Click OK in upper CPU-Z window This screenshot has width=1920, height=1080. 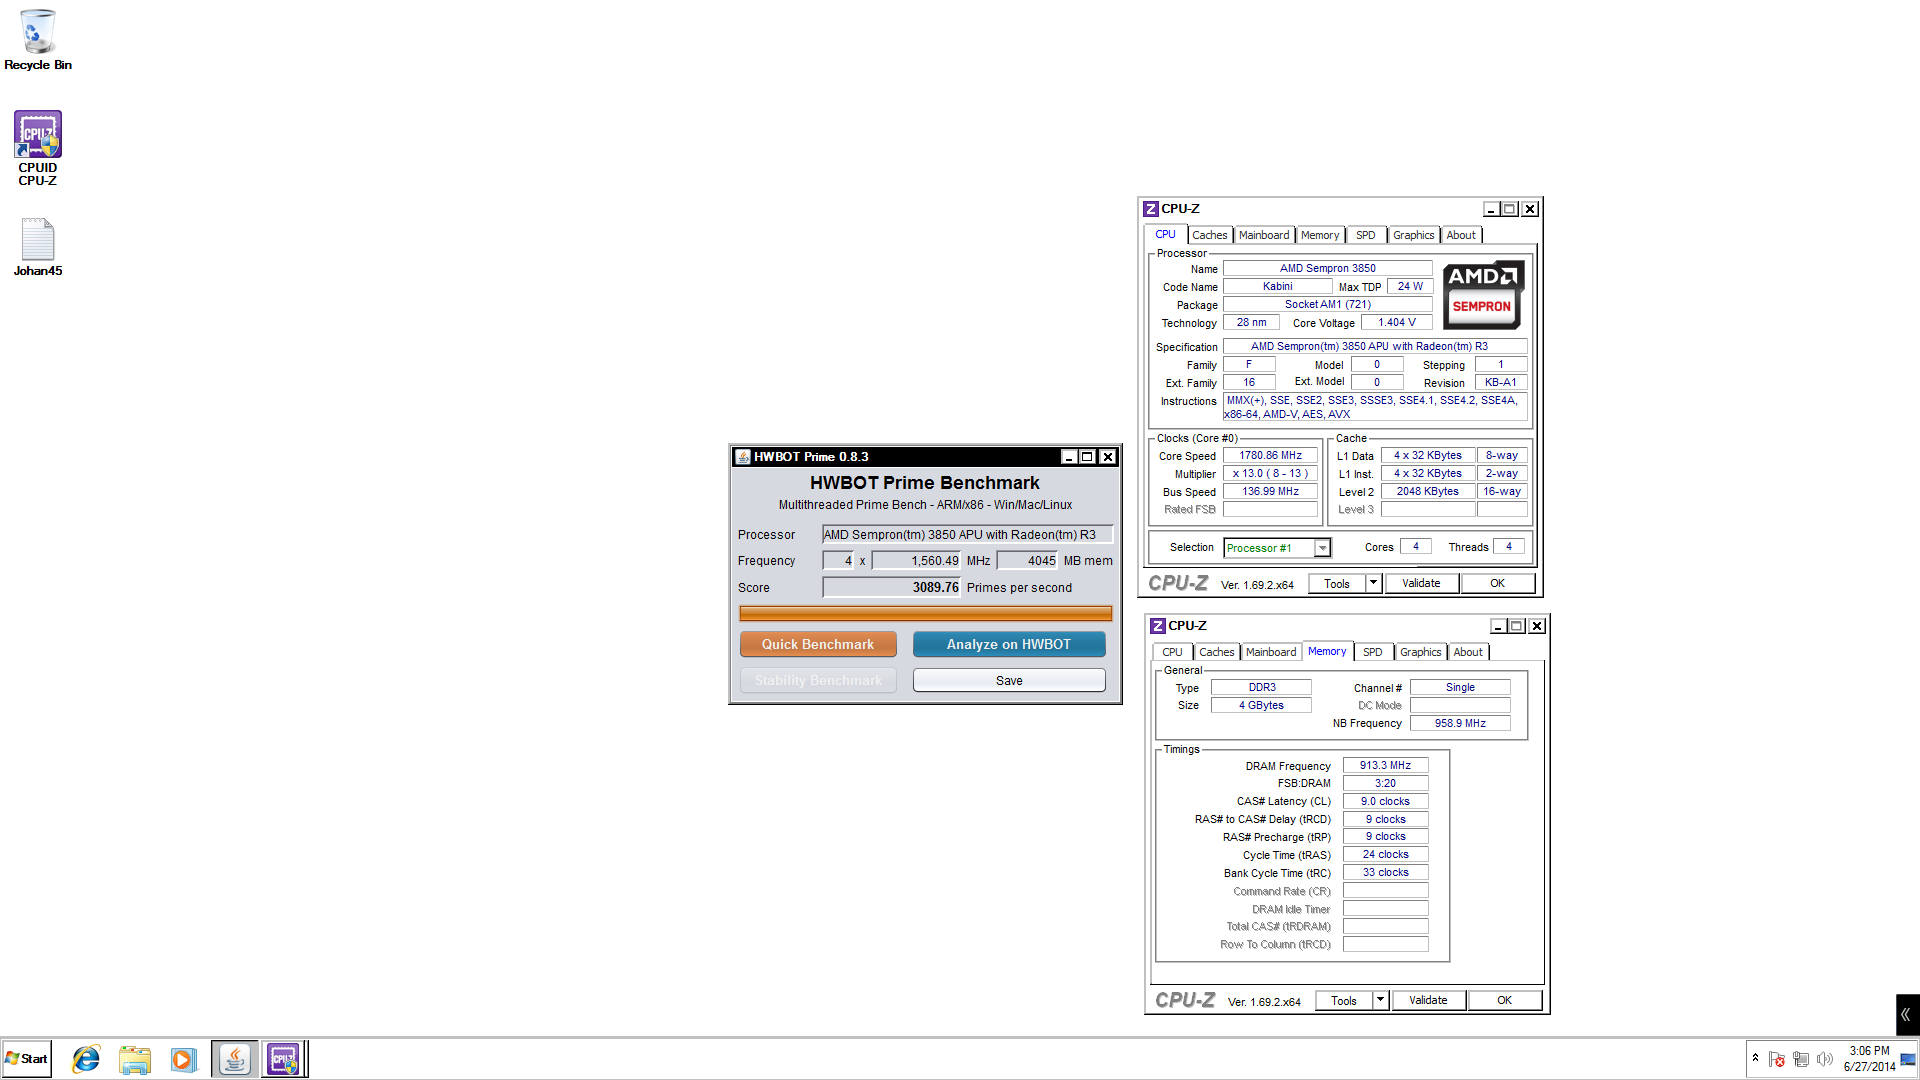tap(1497, 584)
